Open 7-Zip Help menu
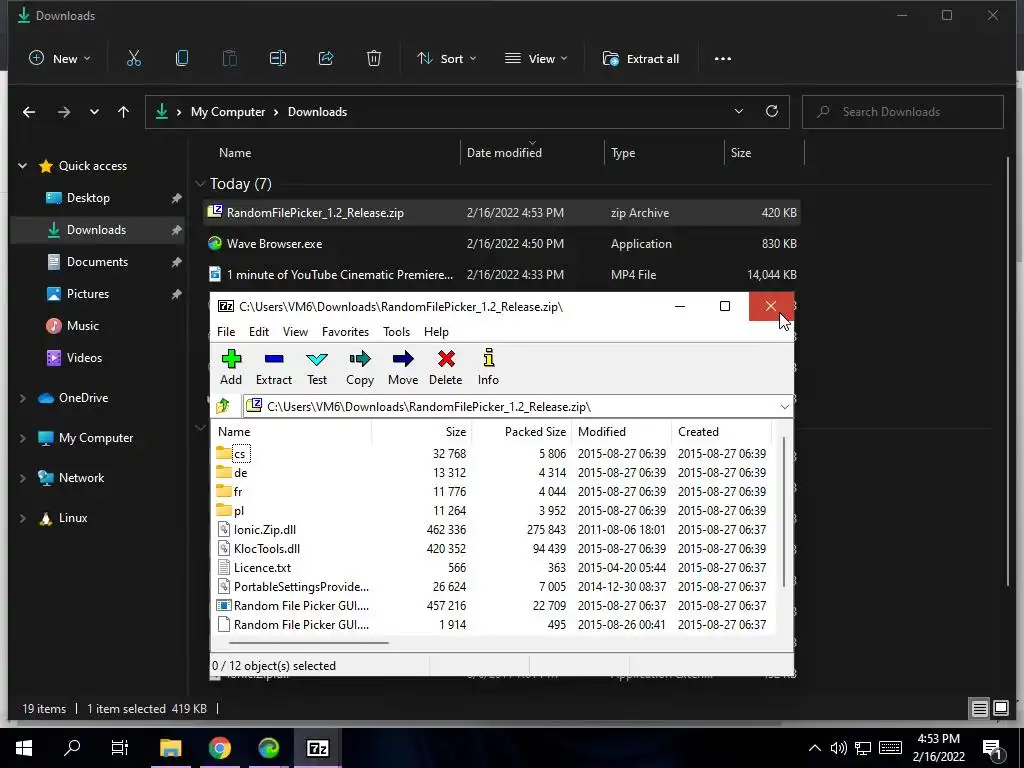 (436, 332)
